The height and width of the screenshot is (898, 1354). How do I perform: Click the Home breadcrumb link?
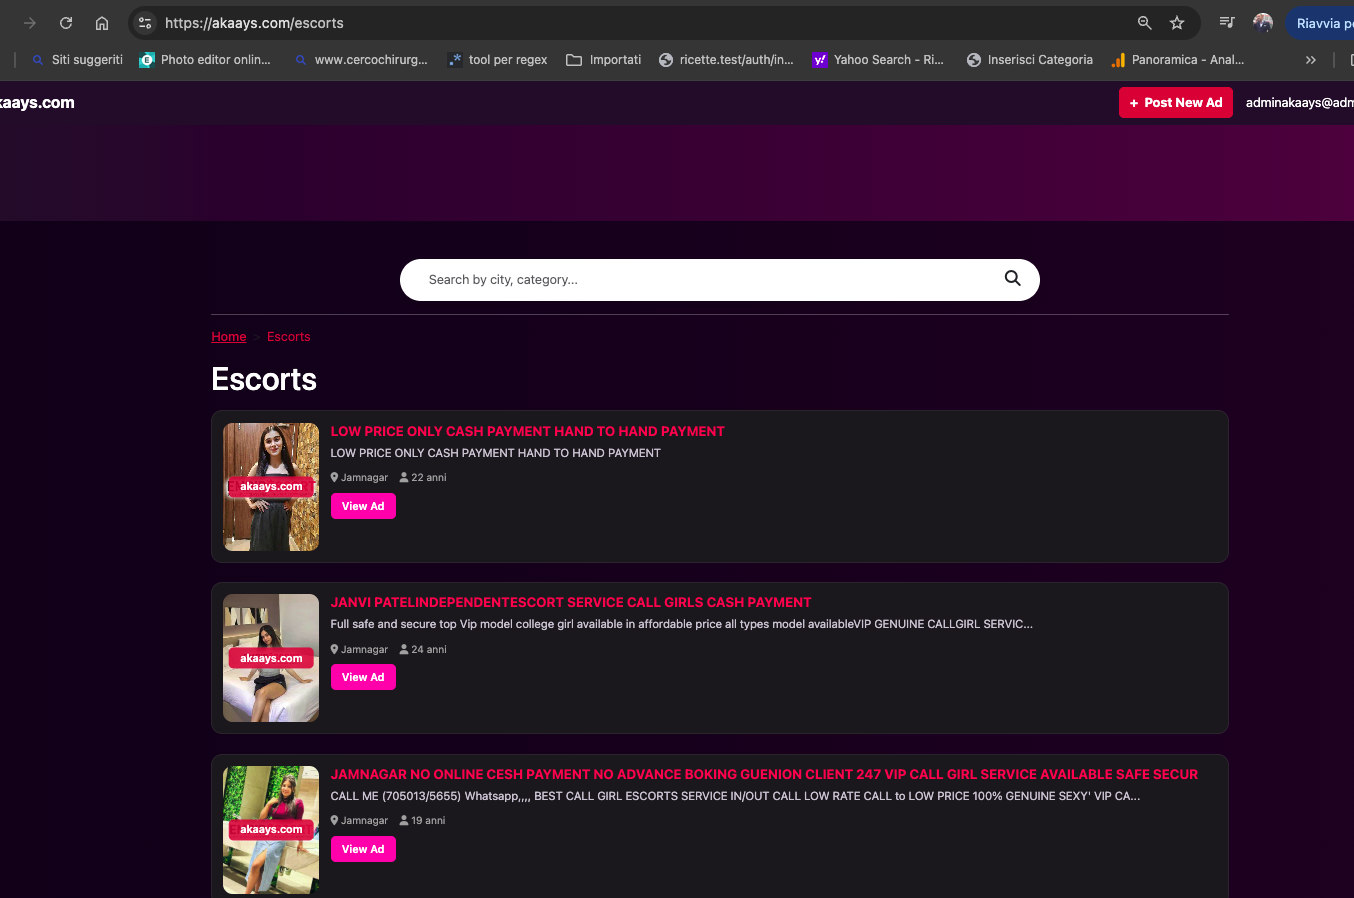point(228,337)
